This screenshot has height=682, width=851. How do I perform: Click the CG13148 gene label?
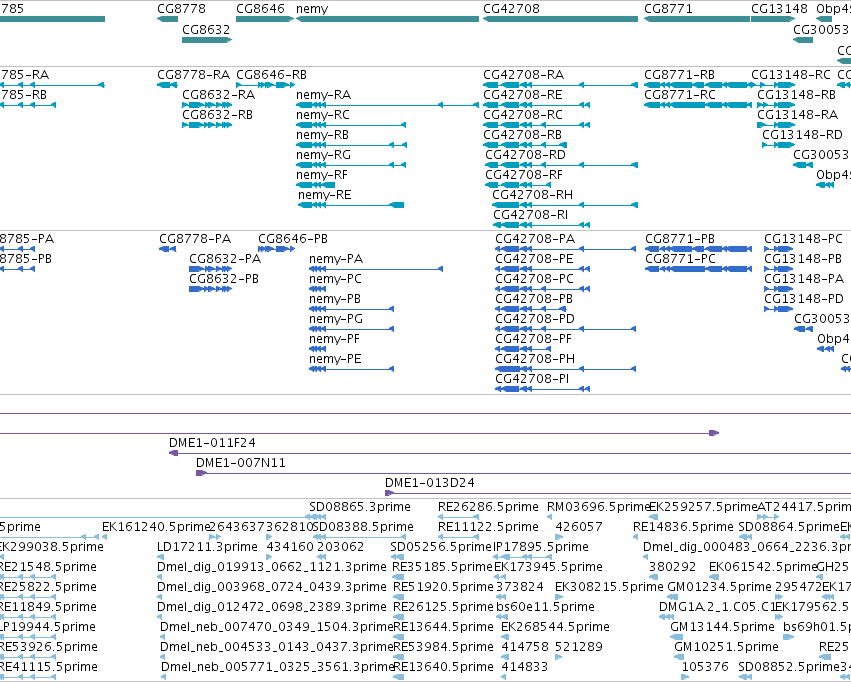[x=779, y=9]
